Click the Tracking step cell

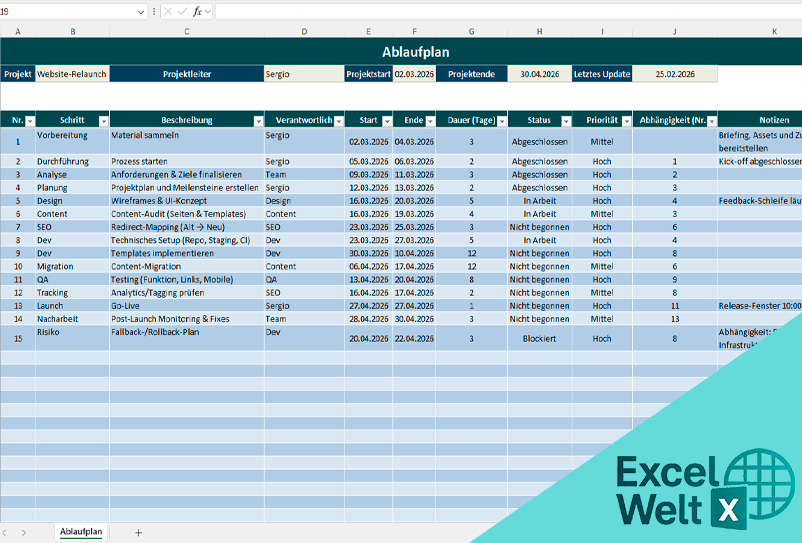coord(72,292)
